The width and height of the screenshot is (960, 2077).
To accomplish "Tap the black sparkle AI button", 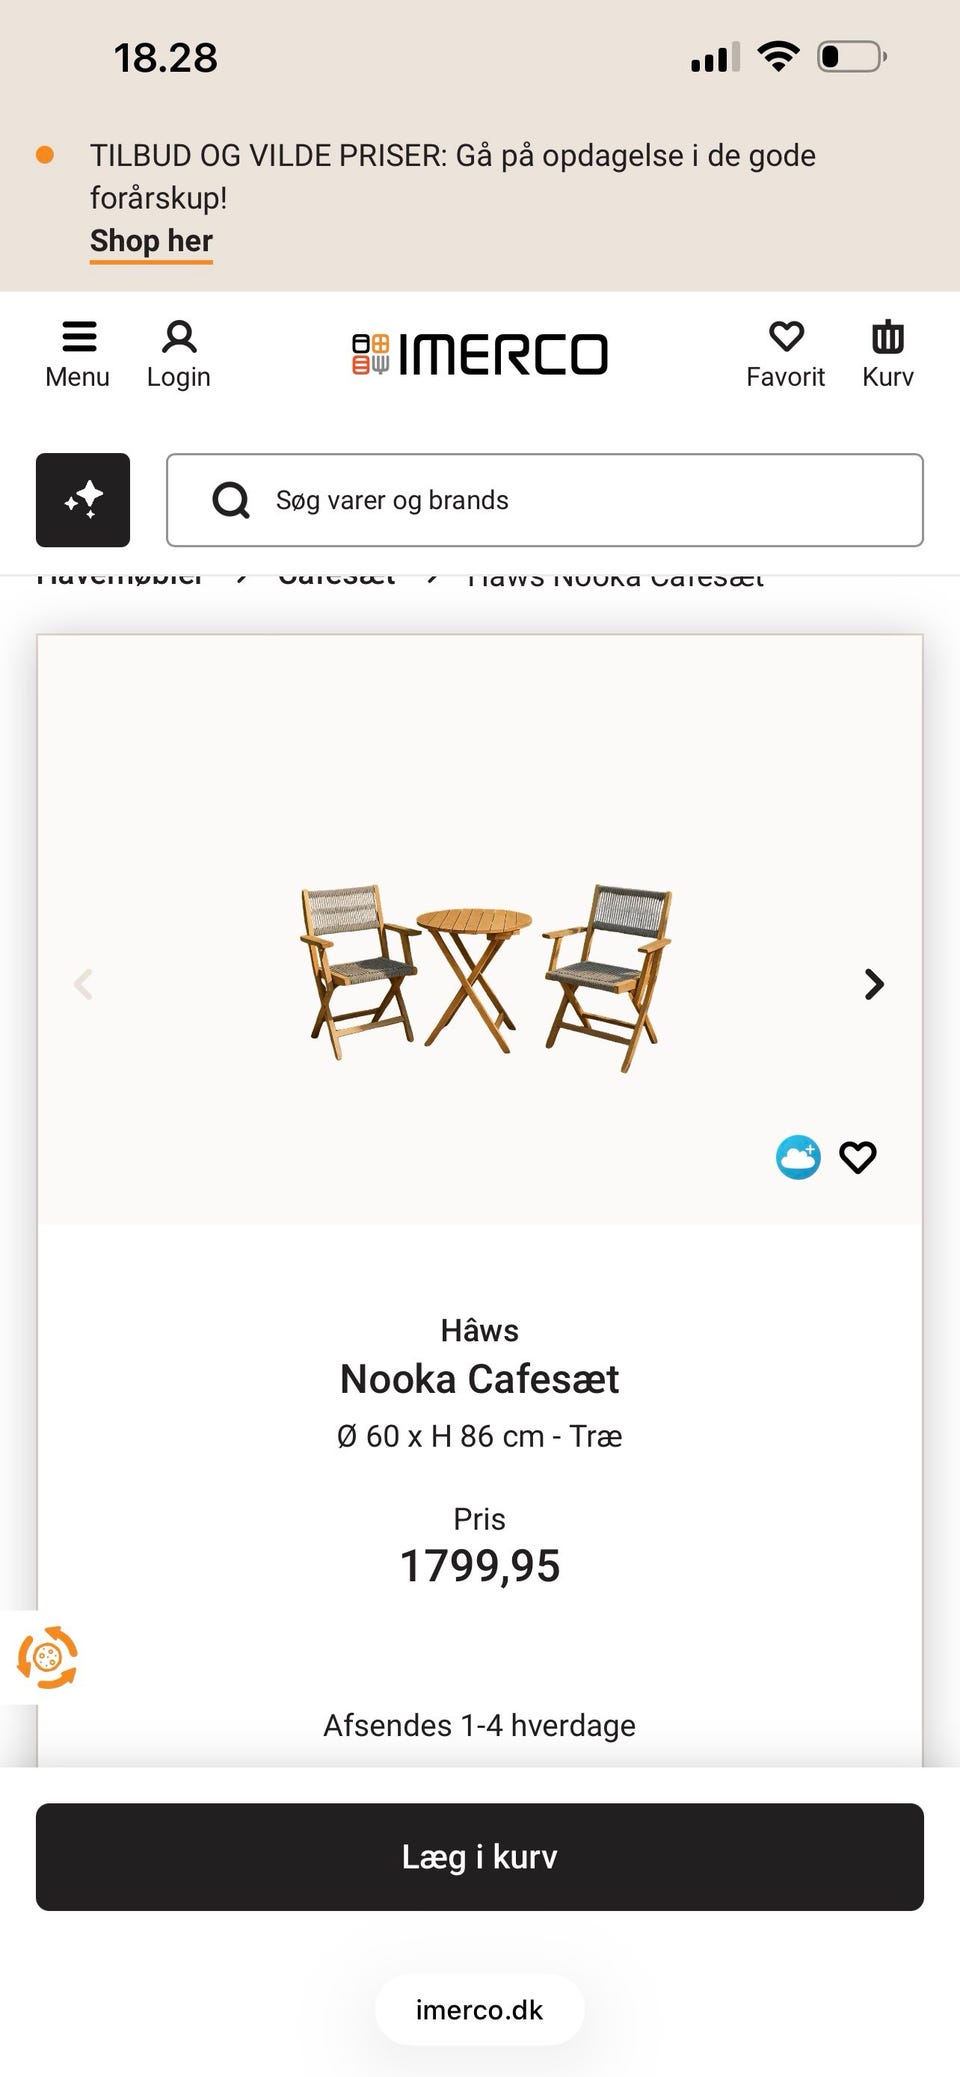I will pos(83,500).
